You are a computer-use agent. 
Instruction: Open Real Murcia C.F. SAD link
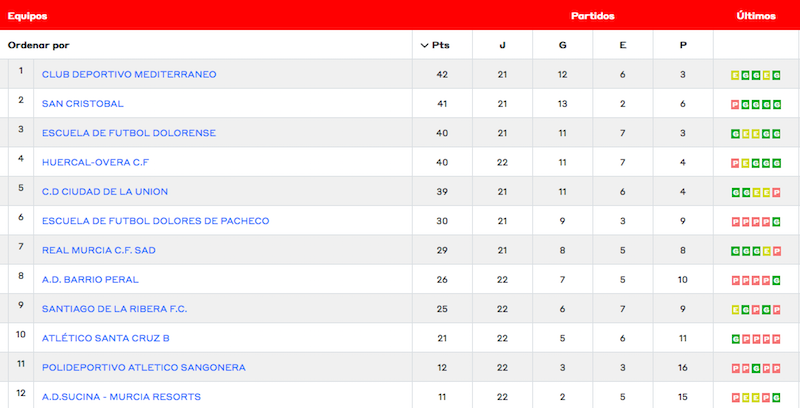click(x=98, y=250)
